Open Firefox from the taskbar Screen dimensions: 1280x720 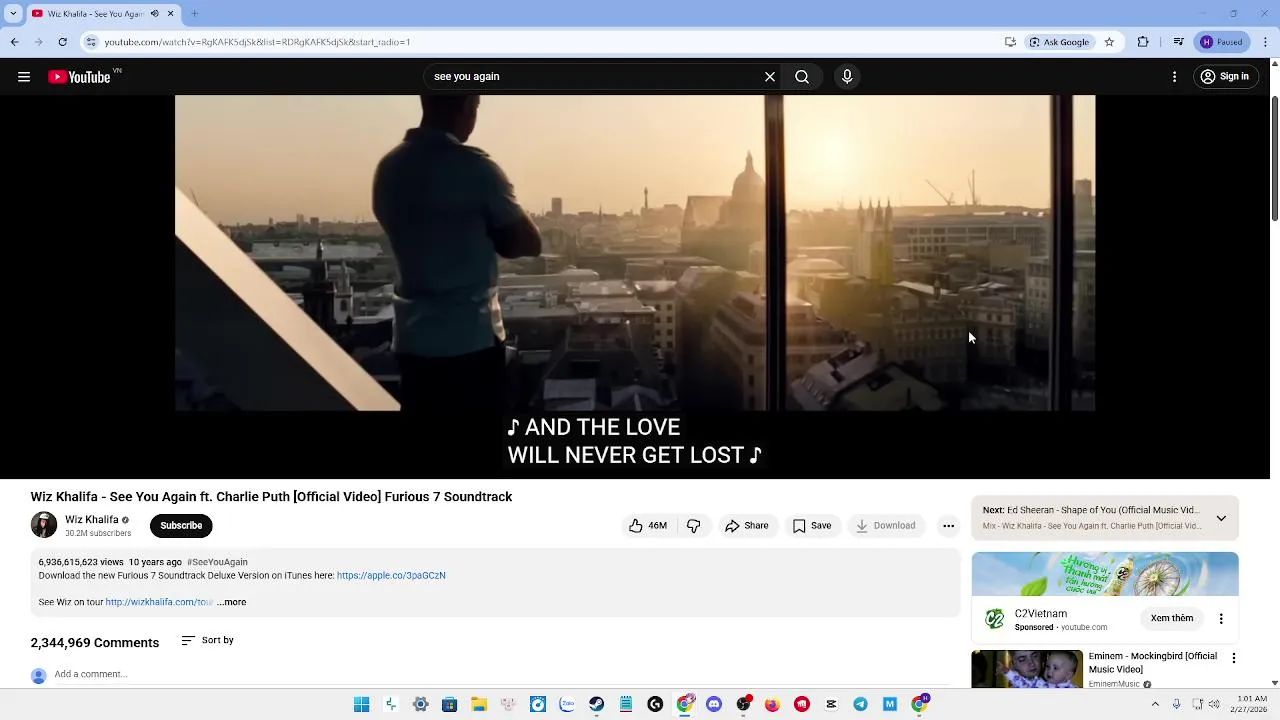pyautogui.click(x=772, y=705)
